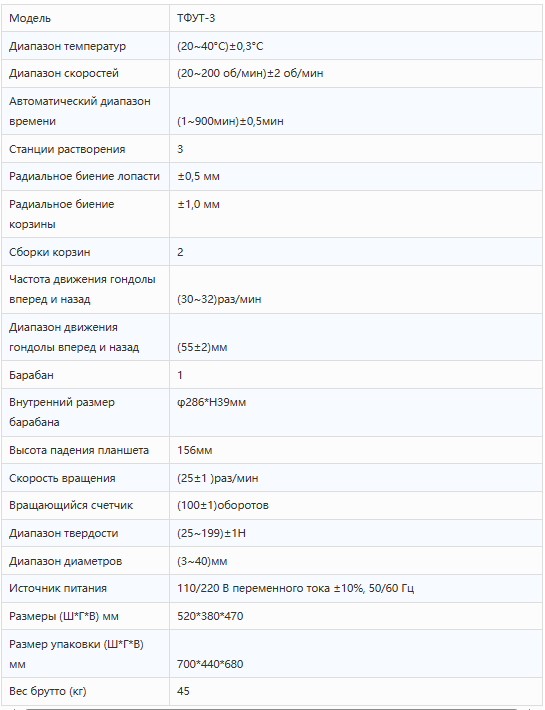Click the (55±2)мм movement range value
The height and width of the screenshot is (710, 545).
coord(202,347)
